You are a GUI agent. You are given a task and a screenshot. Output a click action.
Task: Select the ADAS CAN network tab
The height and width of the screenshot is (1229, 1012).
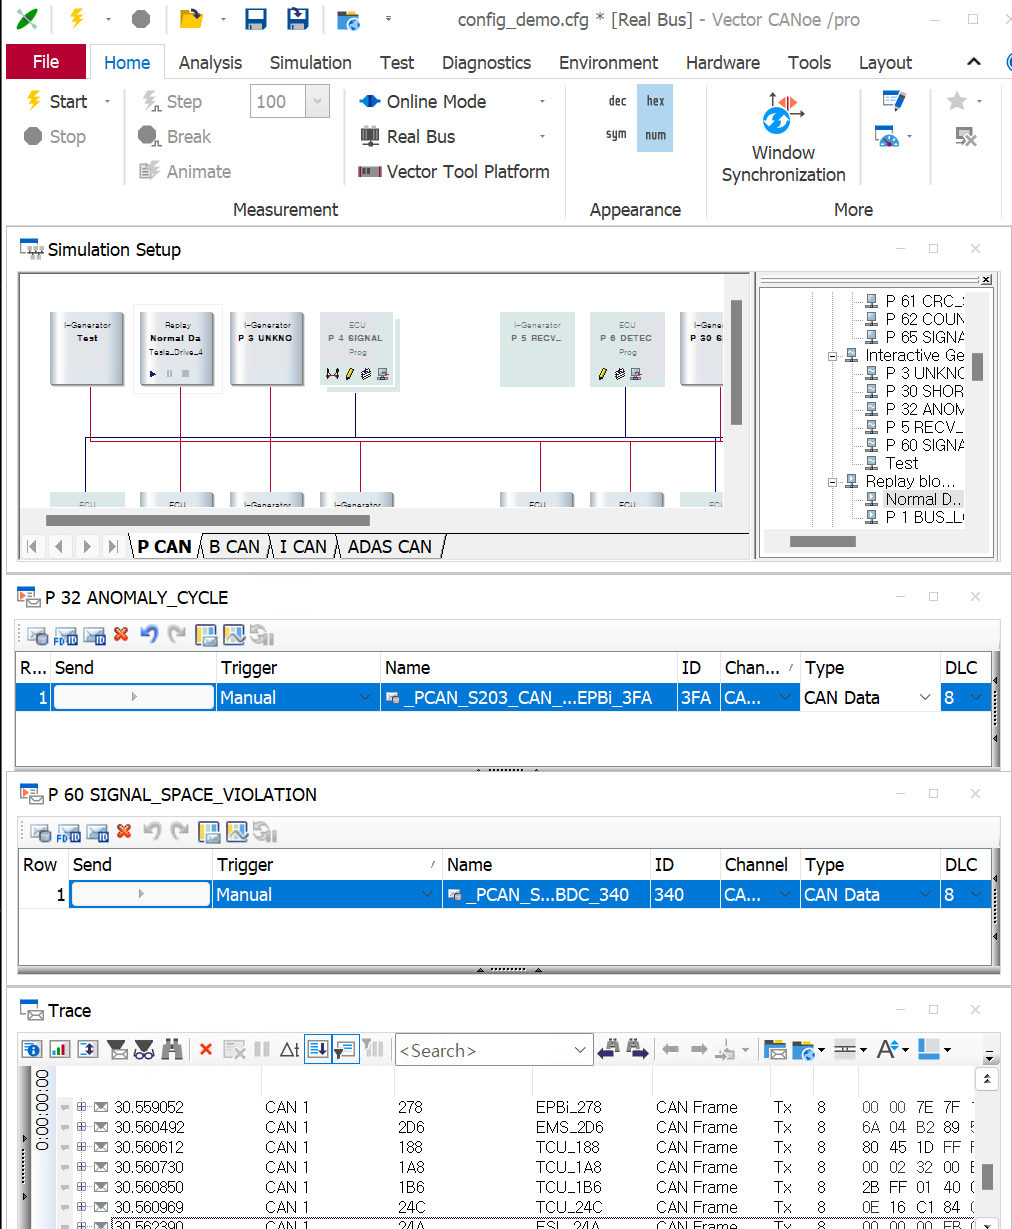[390, 546]
